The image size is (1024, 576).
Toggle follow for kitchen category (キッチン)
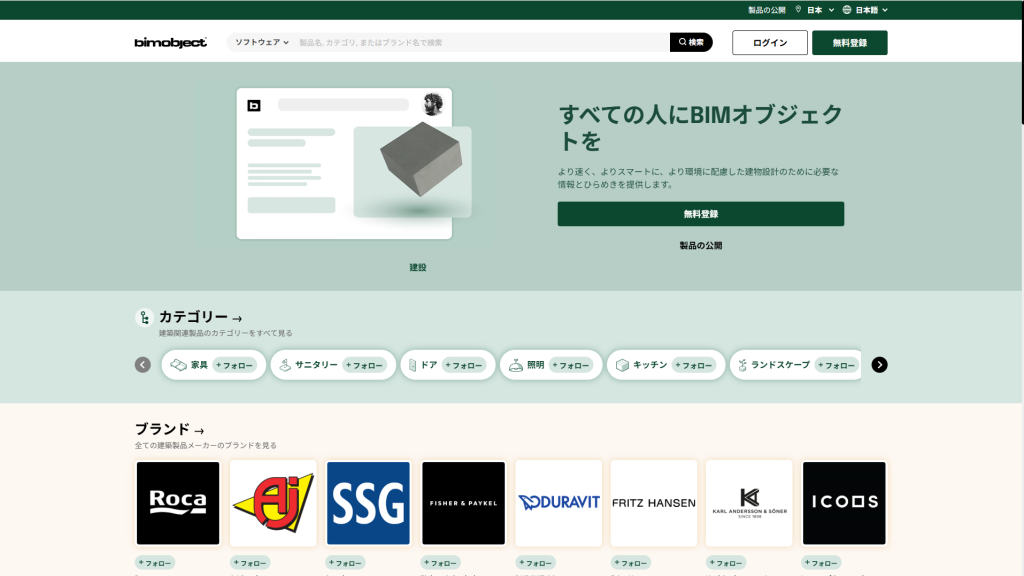[x=694, y=365]
